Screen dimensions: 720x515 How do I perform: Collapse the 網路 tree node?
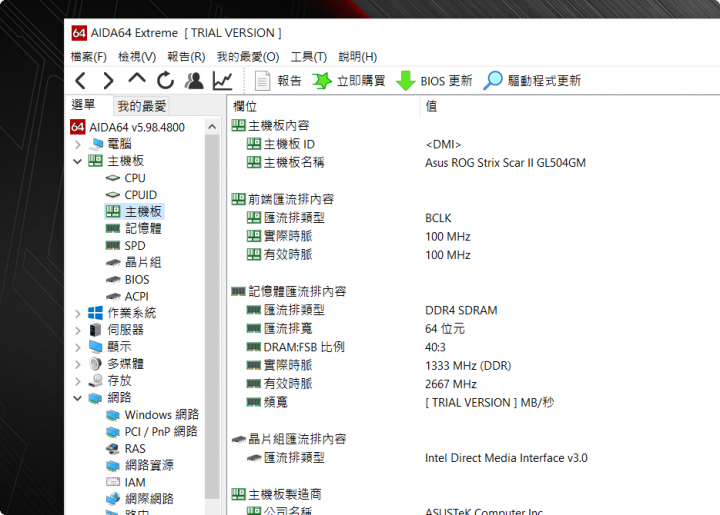point(78,398)
